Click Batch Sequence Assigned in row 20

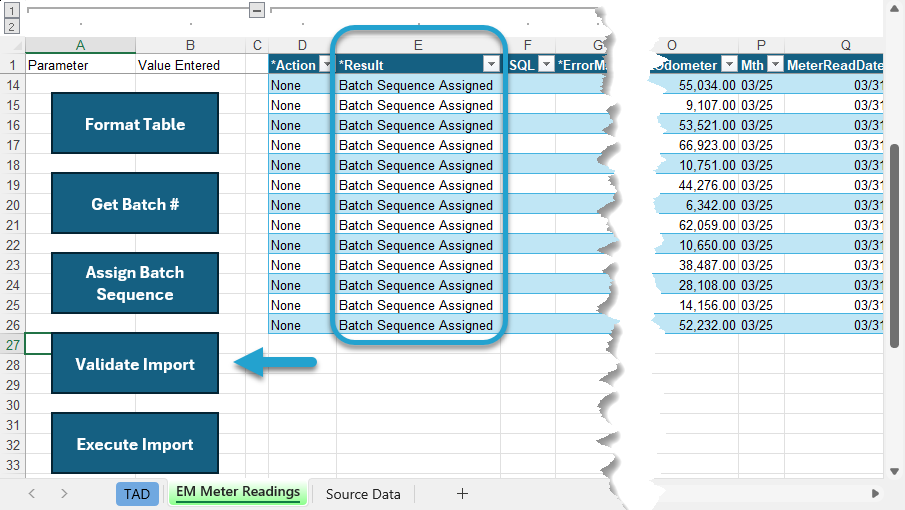pyautogui.click(x=416, y=205)
